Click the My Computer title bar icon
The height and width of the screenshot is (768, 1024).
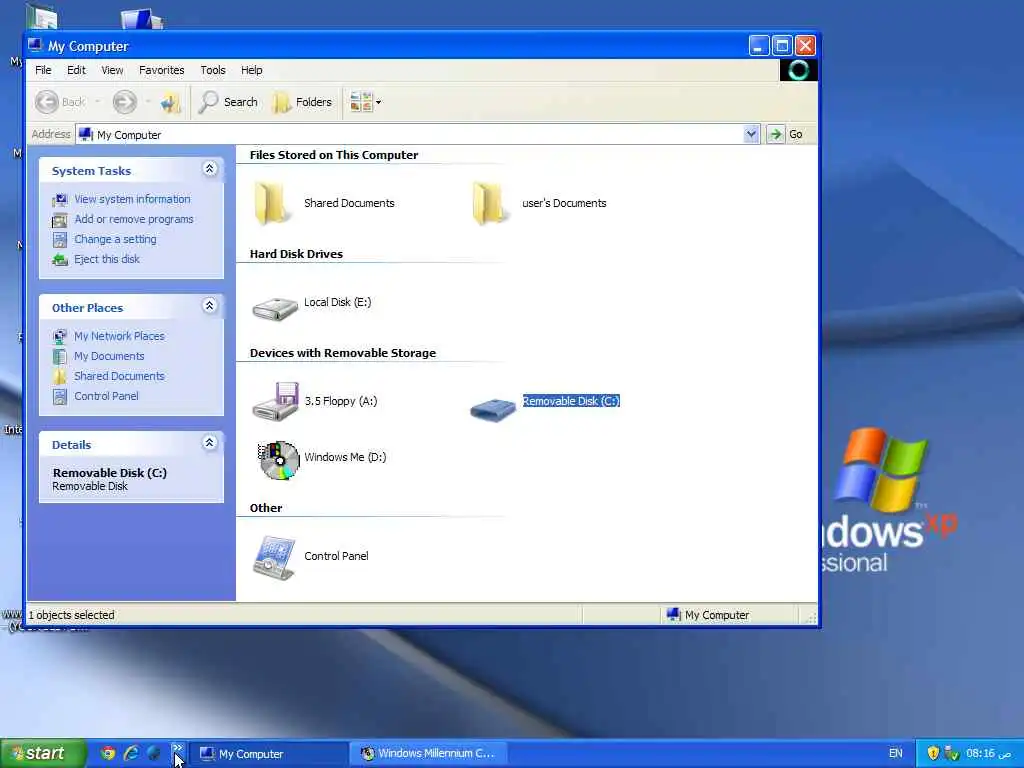tap(35, 45)
